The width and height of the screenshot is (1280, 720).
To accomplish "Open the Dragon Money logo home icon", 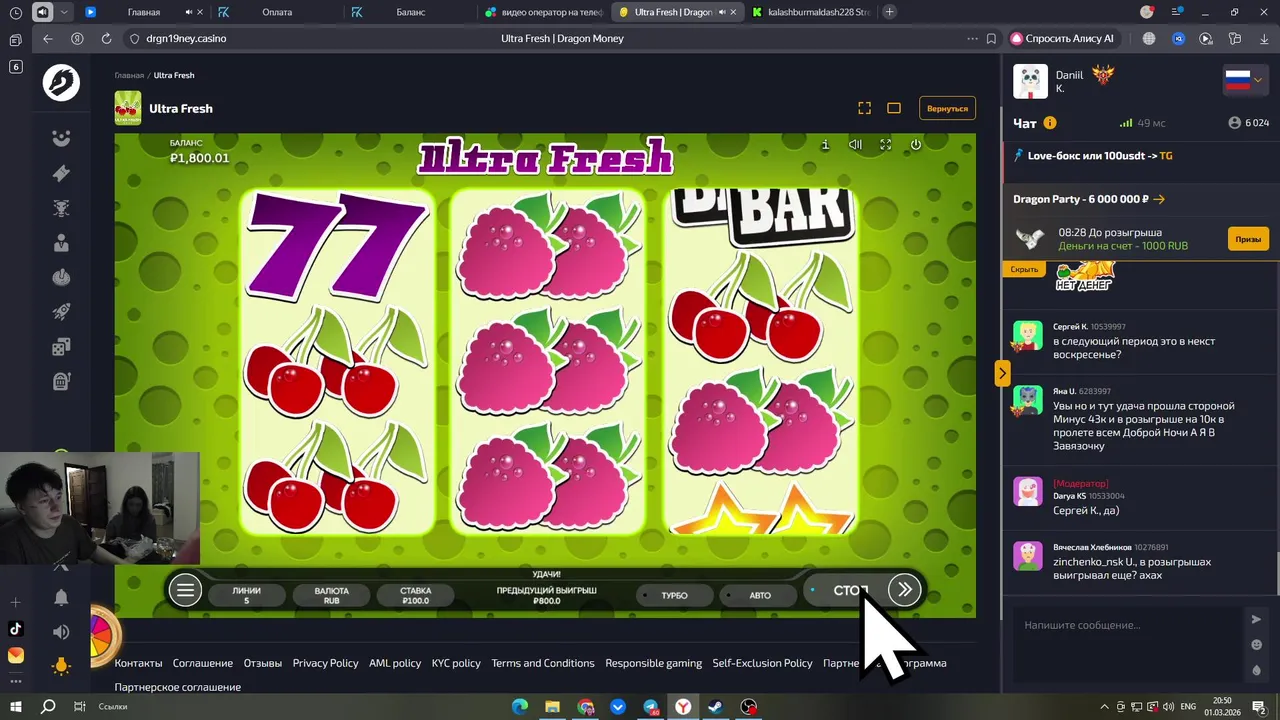I will coord(61,82).
